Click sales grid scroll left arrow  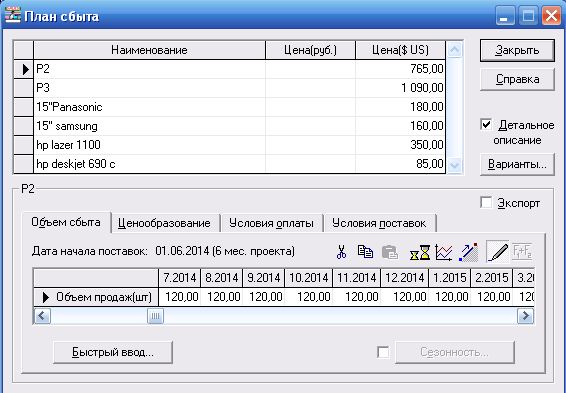[42, 316]
